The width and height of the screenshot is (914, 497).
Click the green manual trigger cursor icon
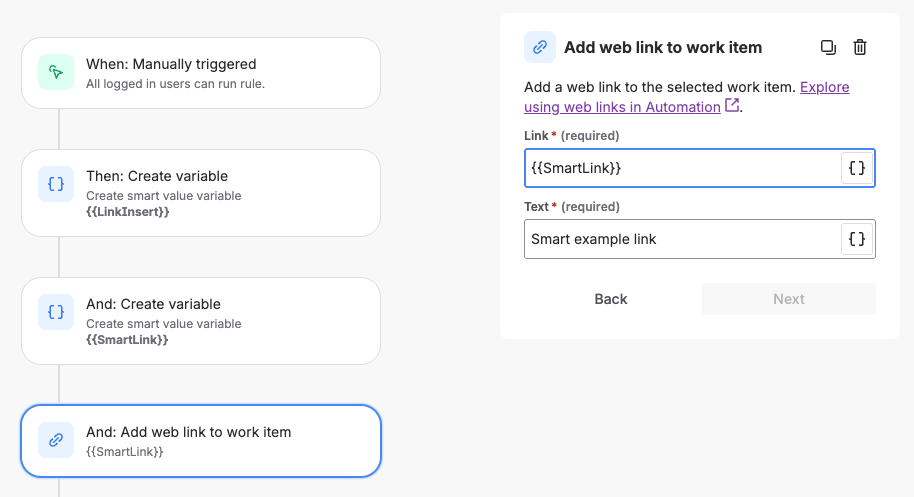(x=57, y=72)
